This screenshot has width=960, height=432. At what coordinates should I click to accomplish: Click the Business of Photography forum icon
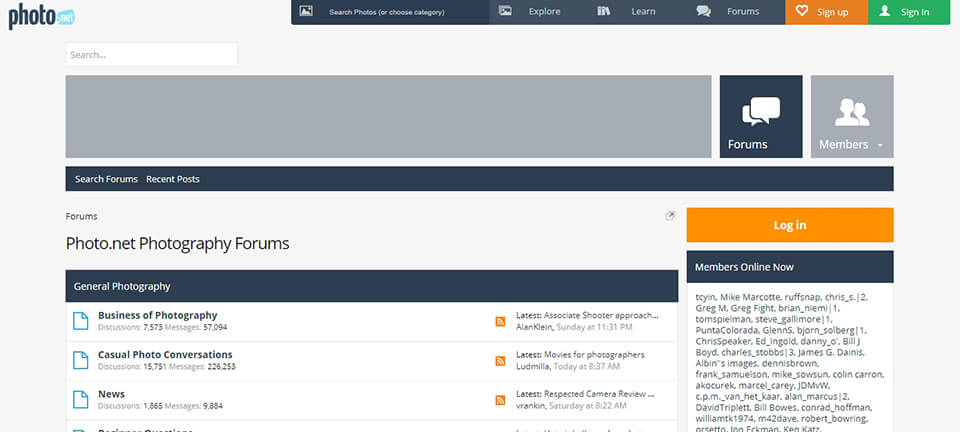81,320
